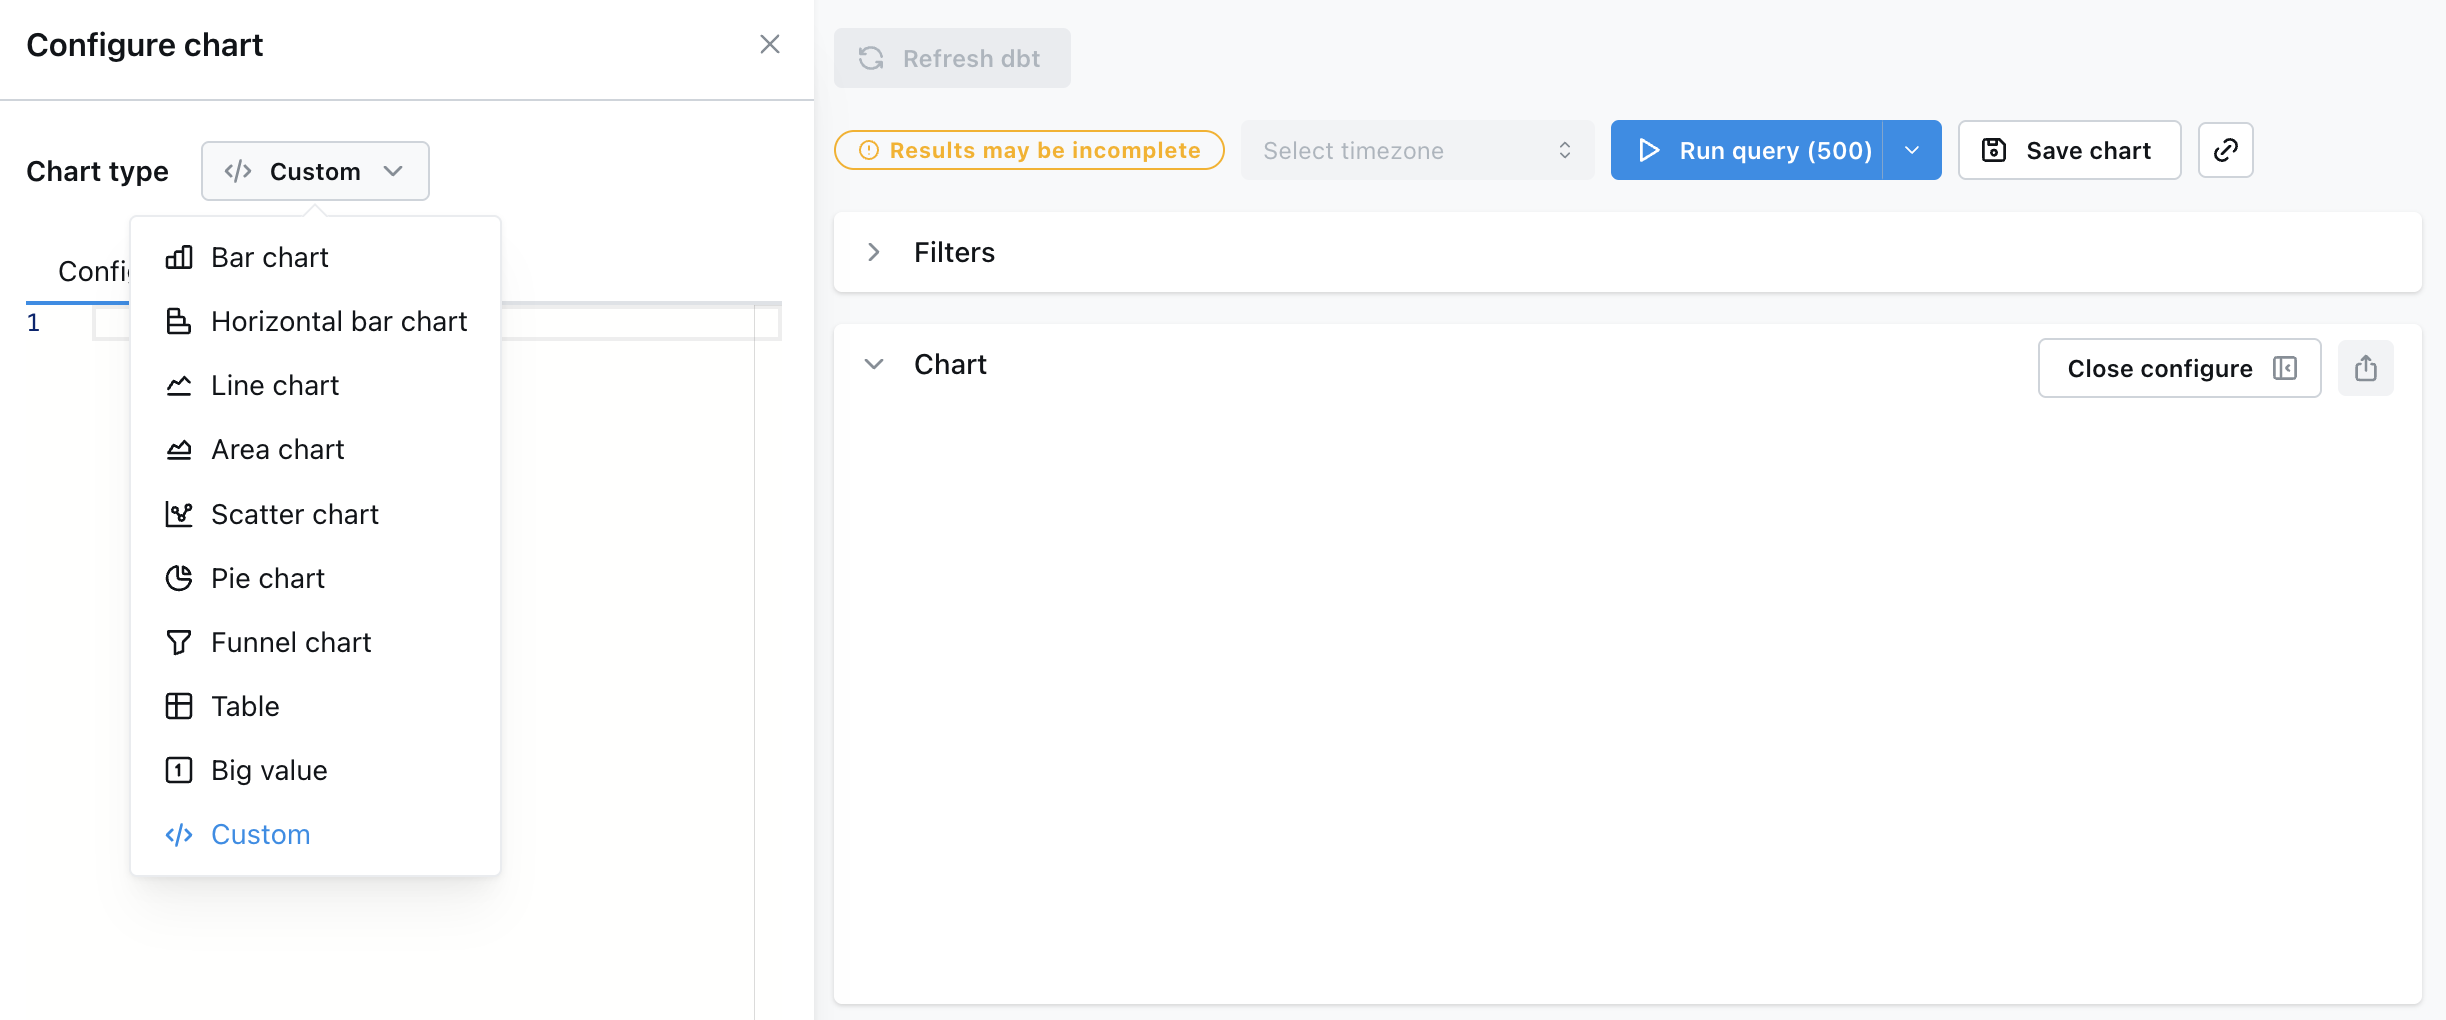Click the Scatter chart icon
Image resolution: width=2446 pixels, height=1020 pixels.
(x=179, y=514)
